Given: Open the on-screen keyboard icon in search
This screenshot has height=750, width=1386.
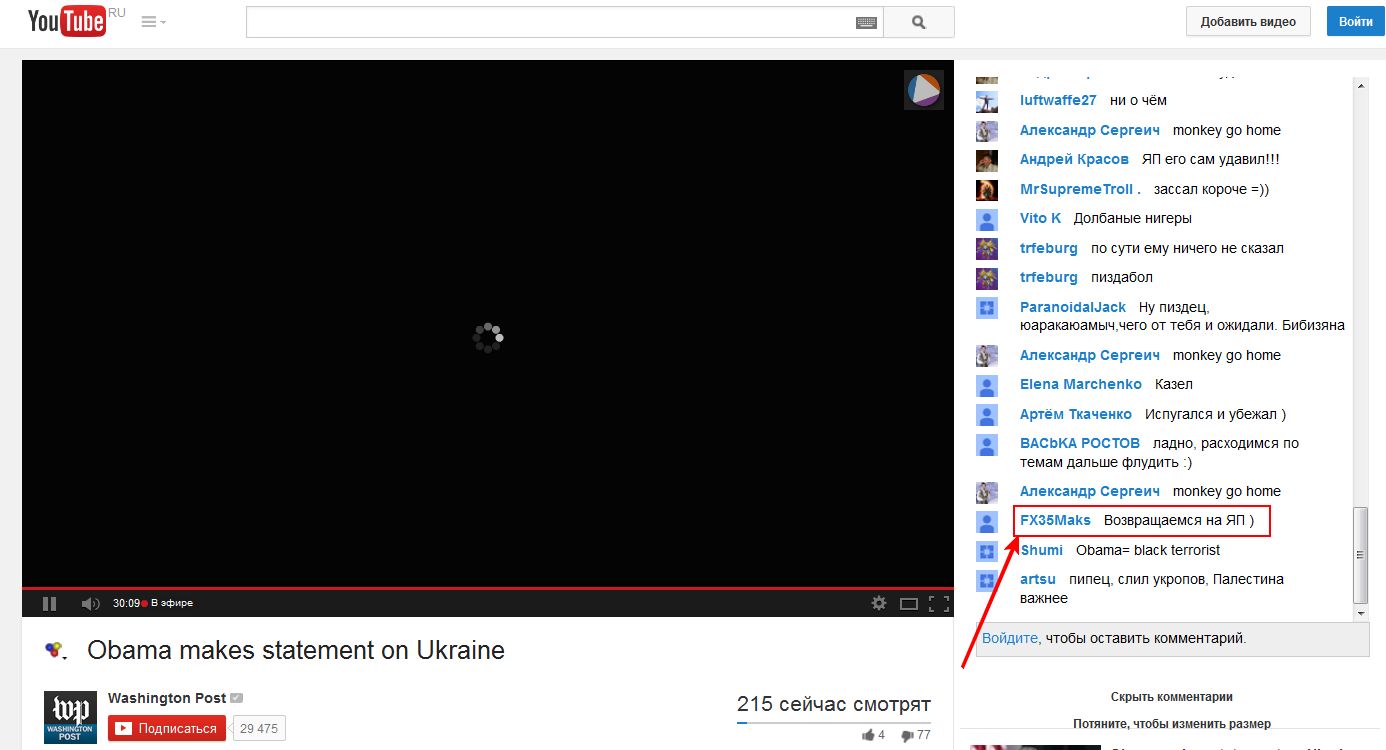Looking at the screenshot, I should click(x=867, y=22).
